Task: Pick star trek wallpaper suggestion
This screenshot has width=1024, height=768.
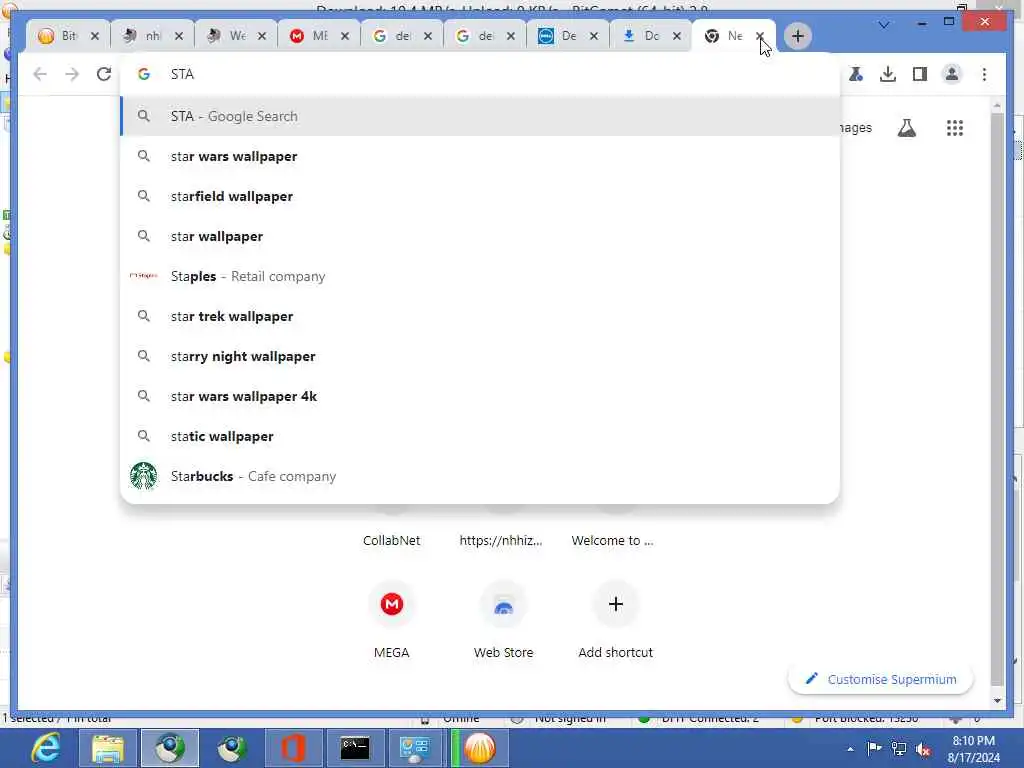Action: [x=480, y=316]
